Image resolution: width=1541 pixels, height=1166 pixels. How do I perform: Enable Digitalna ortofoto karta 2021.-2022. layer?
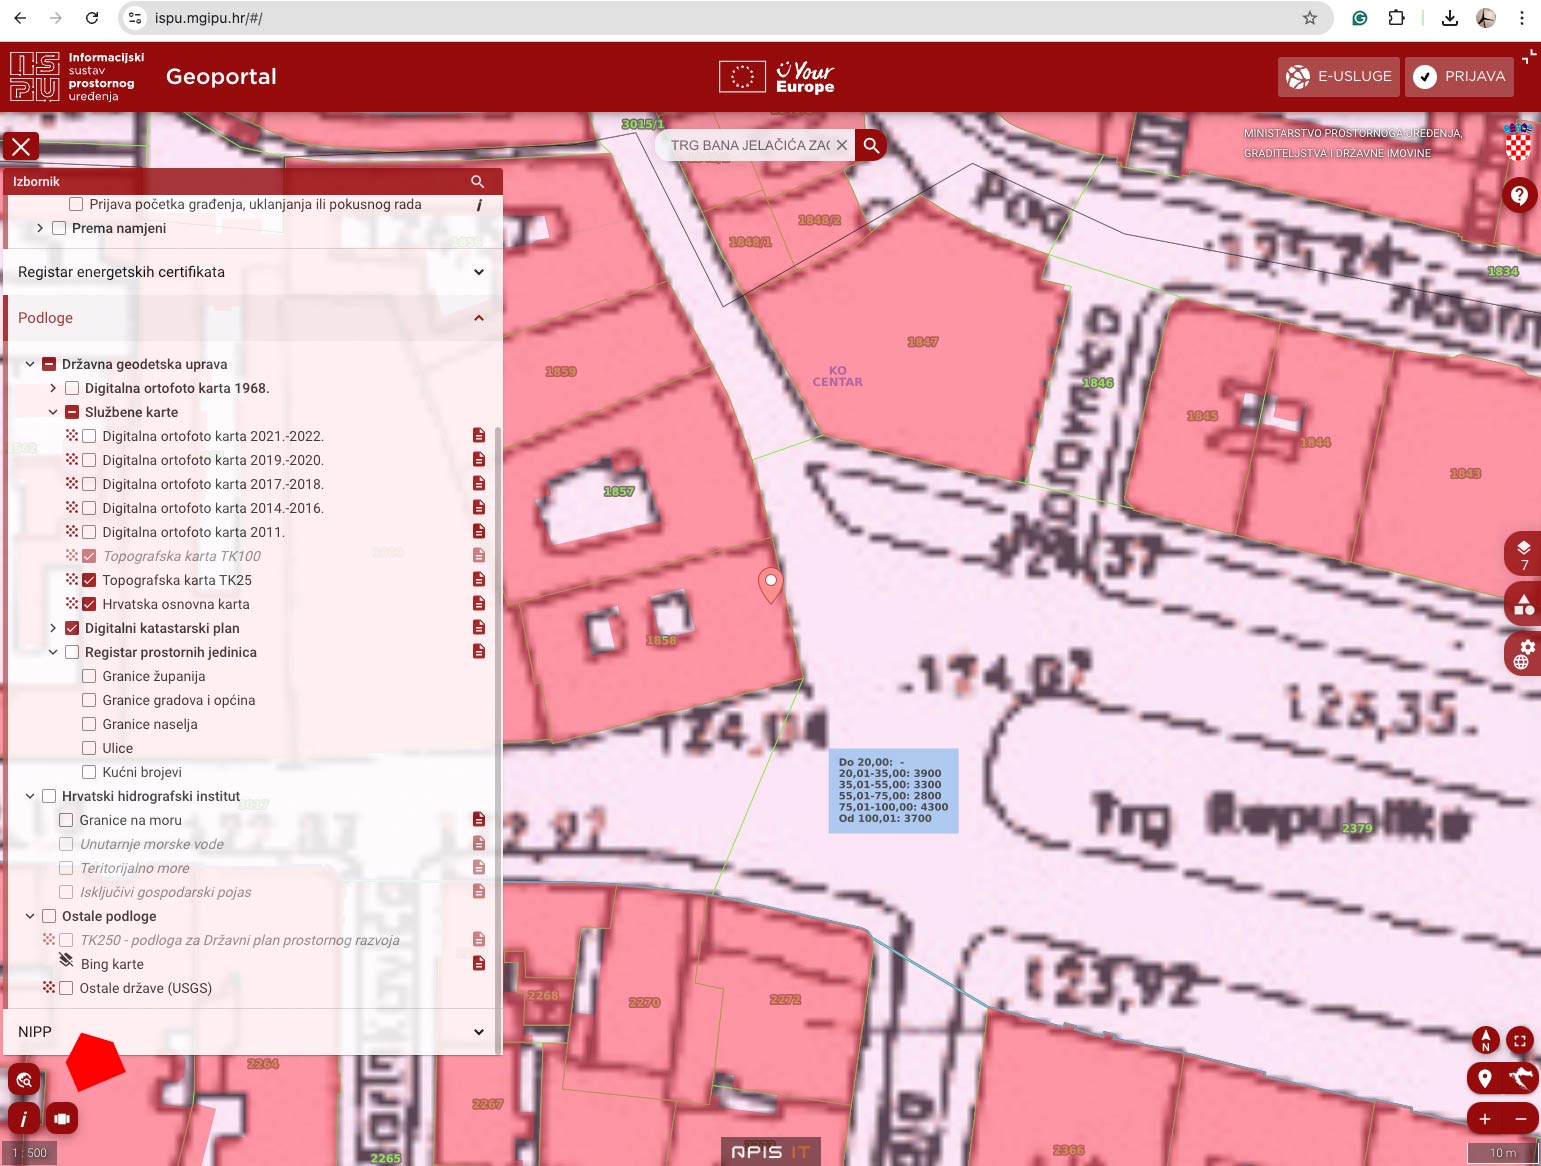89,436
